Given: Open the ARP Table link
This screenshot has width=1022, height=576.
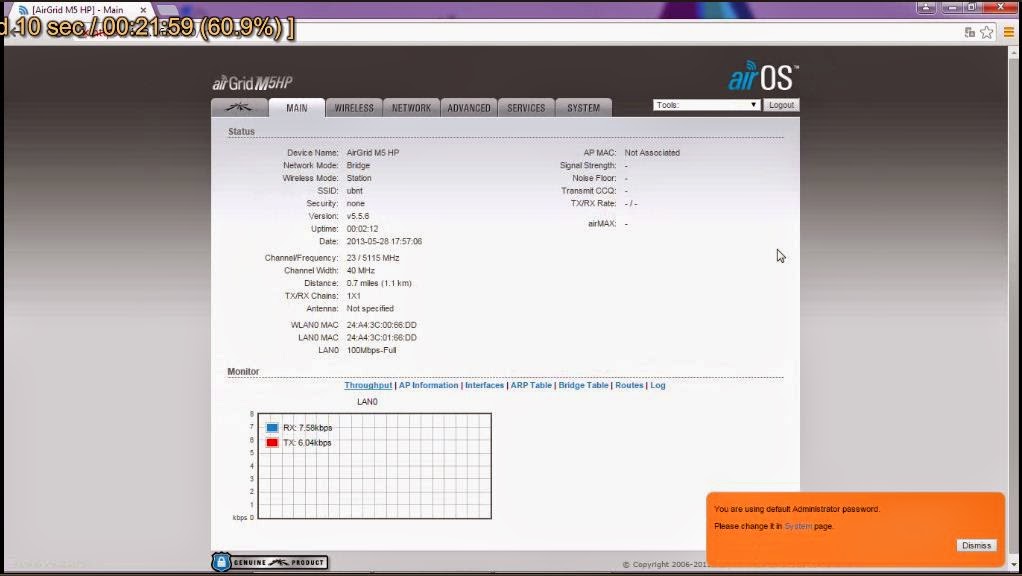Looking at the screenshot, I should coord(531,385).
